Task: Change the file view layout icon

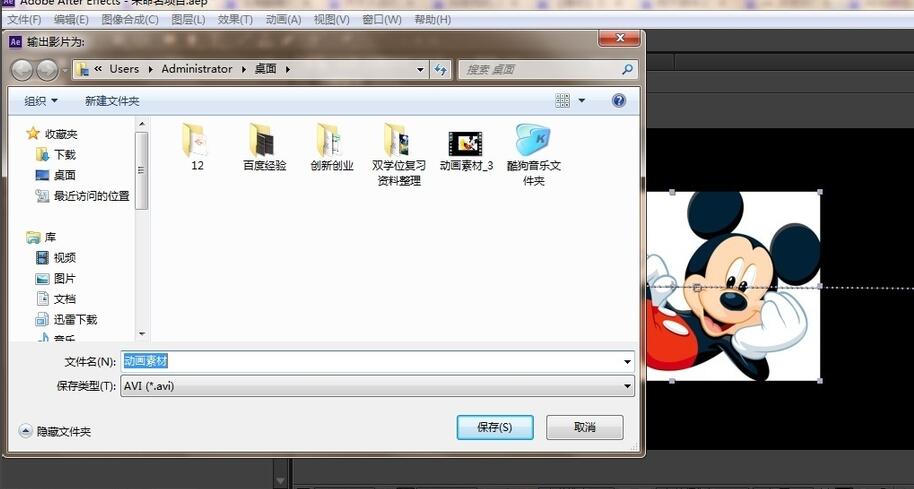Action: coord(563,101)
